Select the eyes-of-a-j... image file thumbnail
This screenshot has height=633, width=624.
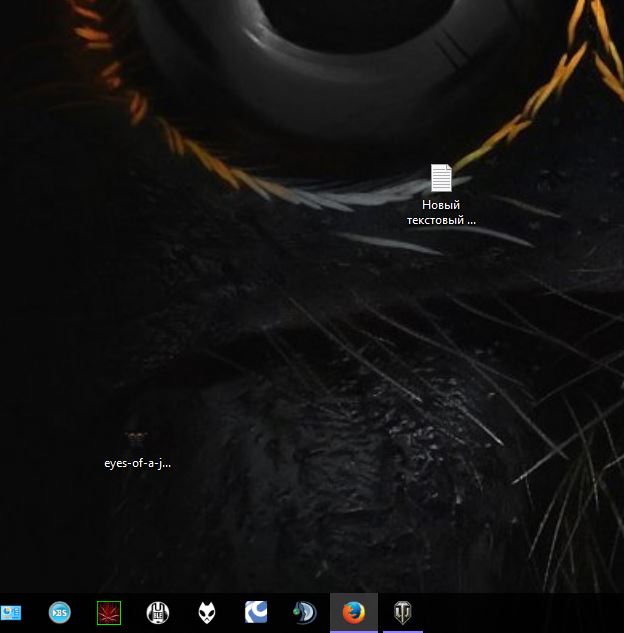point(137,440)
